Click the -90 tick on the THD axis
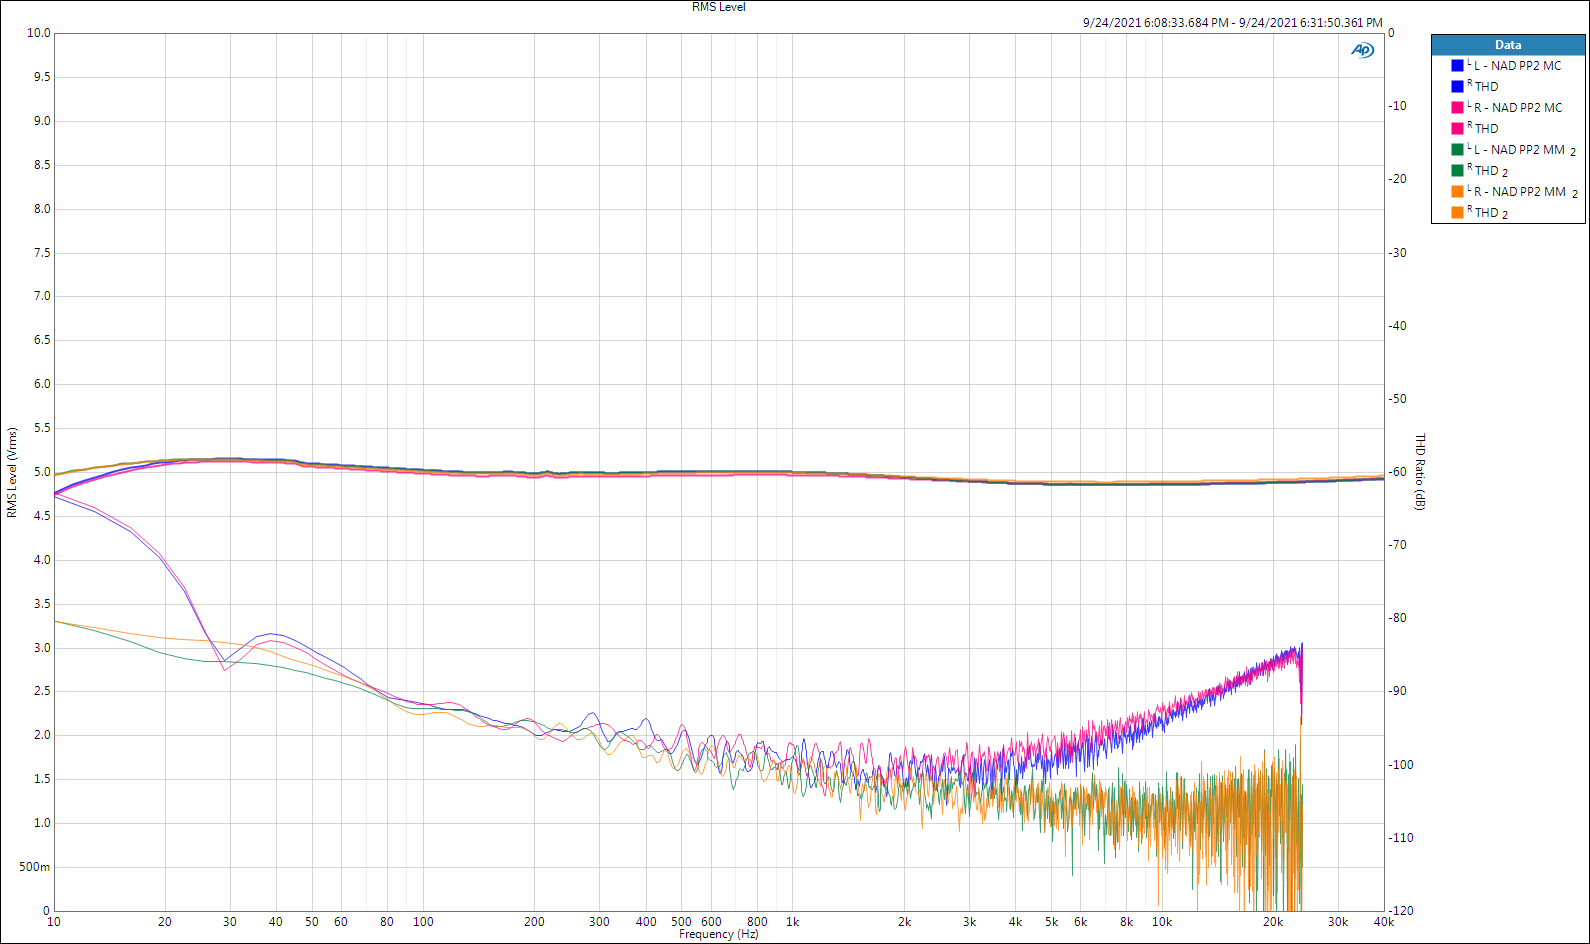 (1398, 691)
